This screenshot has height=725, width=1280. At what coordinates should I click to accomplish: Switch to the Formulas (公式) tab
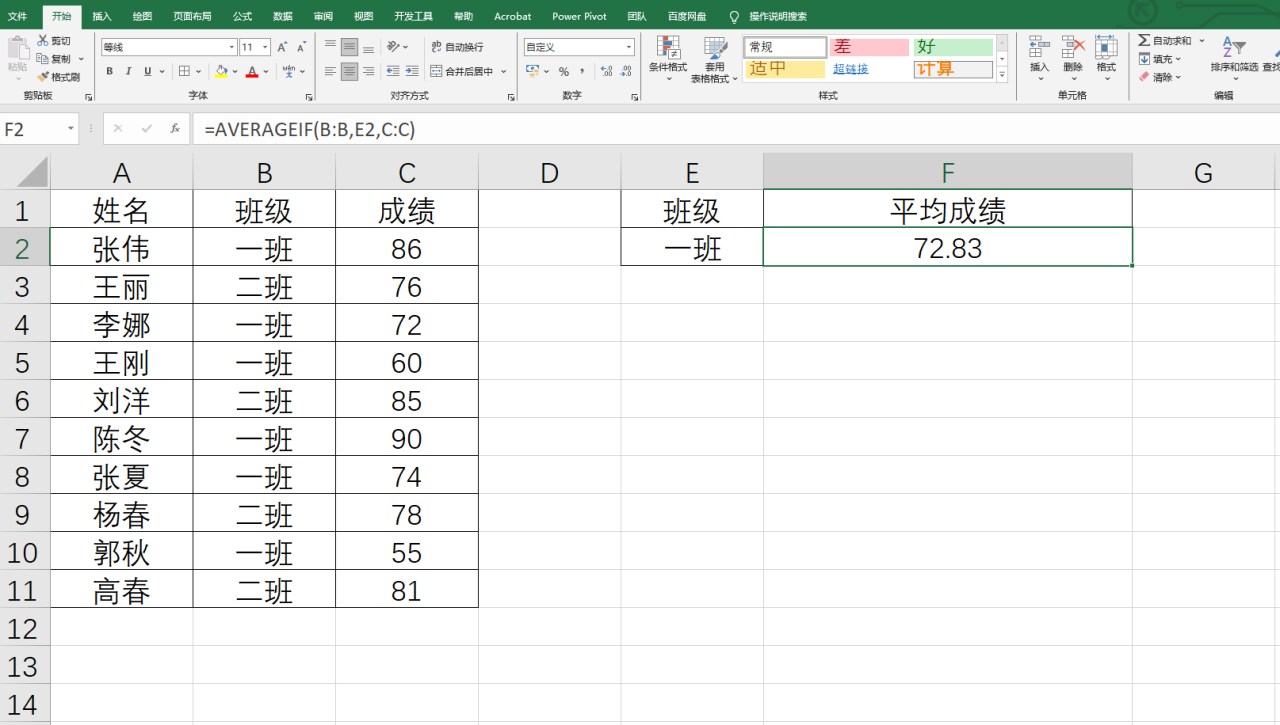click(x=242, y=16)
